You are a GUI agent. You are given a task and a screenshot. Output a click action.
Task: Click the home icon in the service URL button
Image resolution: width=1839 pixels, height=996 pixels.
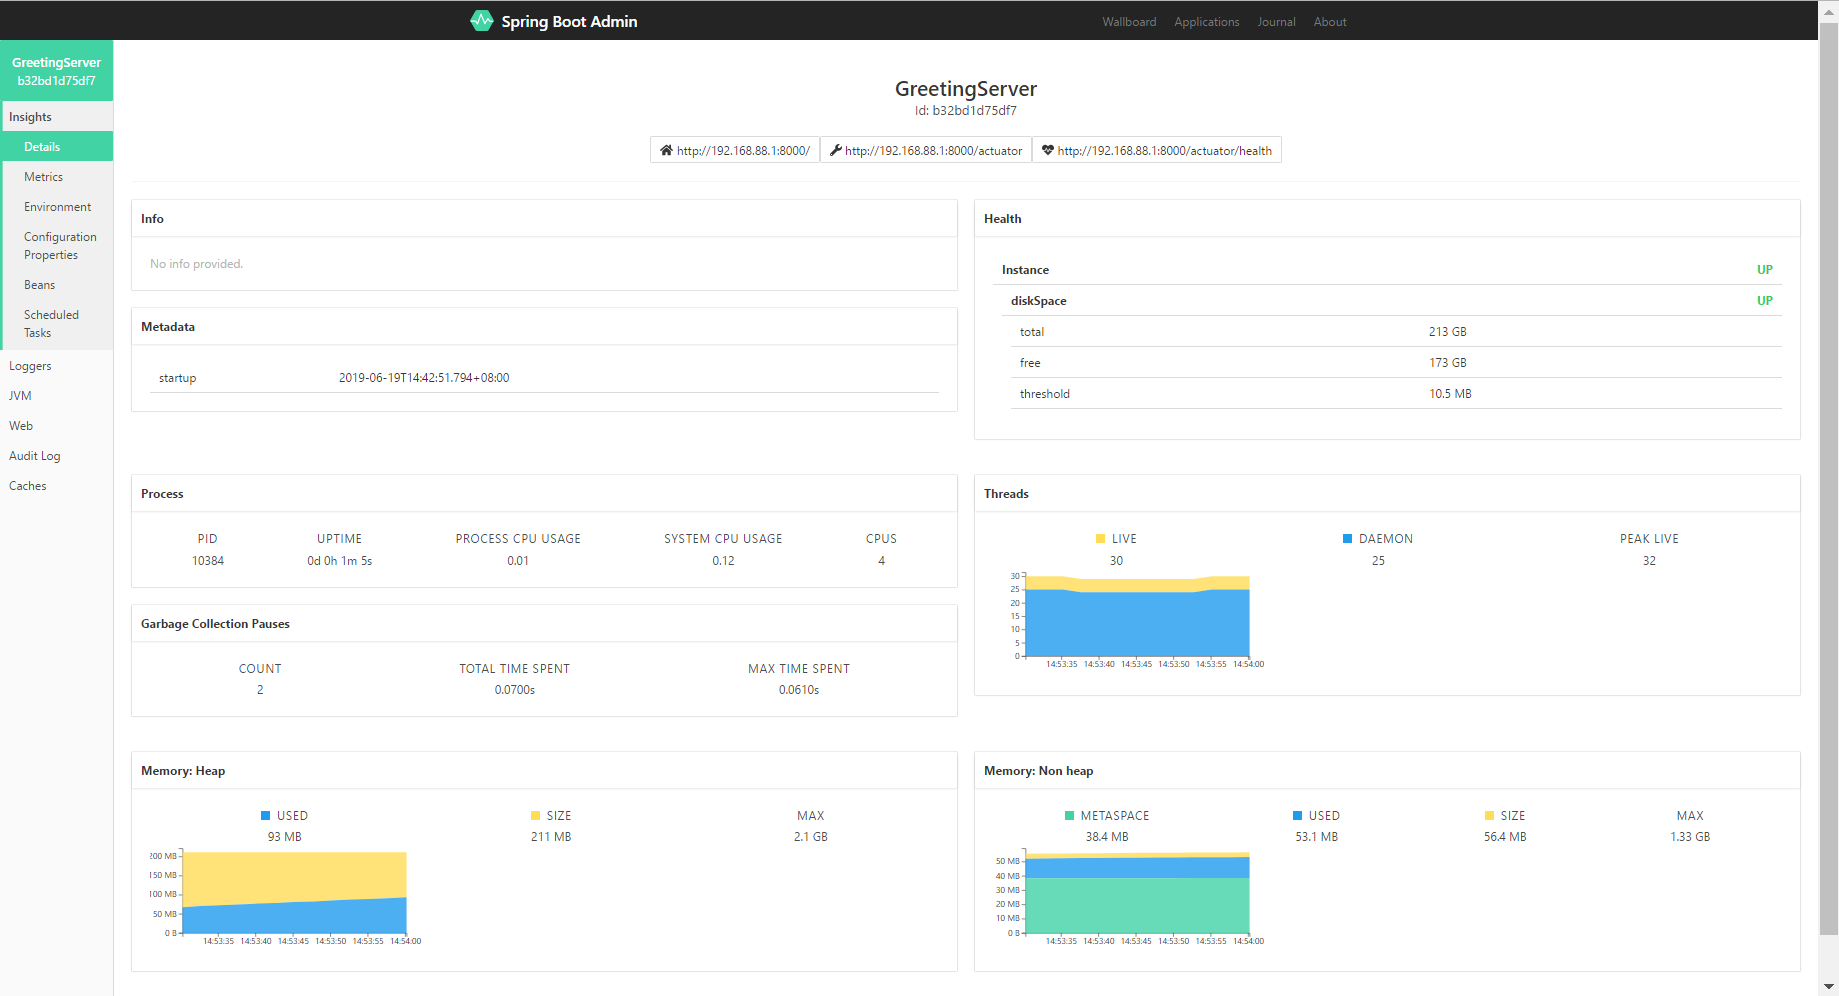(666, 150)
